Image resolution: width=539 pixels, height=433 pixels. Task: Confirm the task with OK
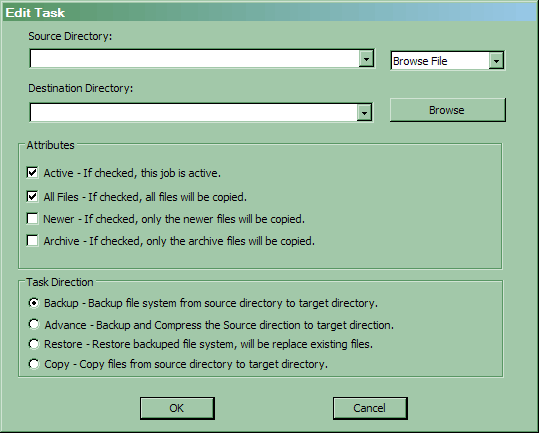click(x=177, y=408)
